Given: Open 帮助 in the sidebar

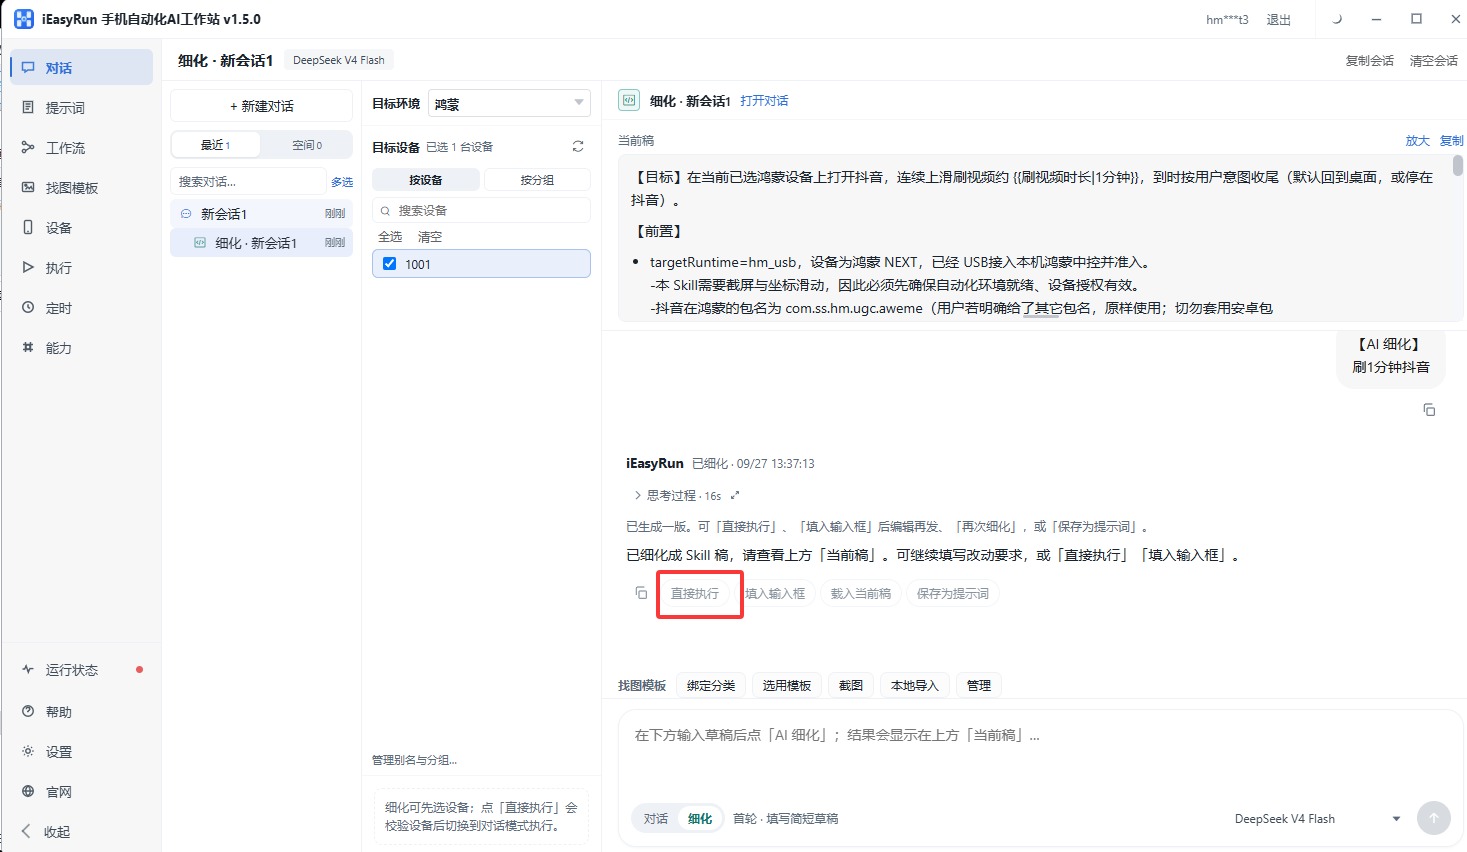Looking at the screenshot, I should 82,712.
